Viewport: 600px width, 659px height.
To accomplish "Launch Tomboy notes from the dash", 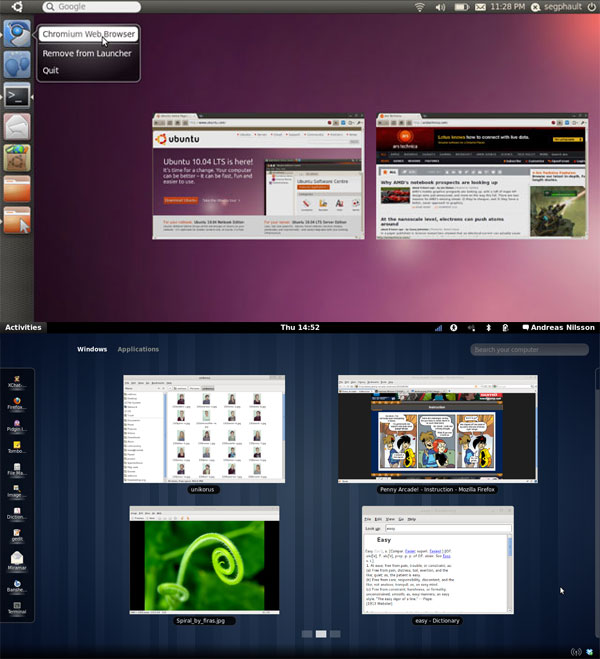I will pos(17,447).
